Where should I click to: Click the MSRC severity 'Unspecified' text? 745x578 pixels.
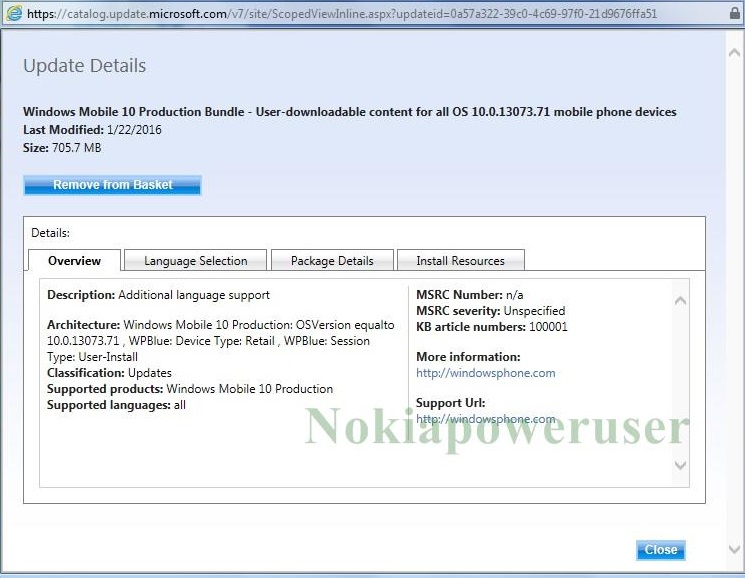point(534,311)
